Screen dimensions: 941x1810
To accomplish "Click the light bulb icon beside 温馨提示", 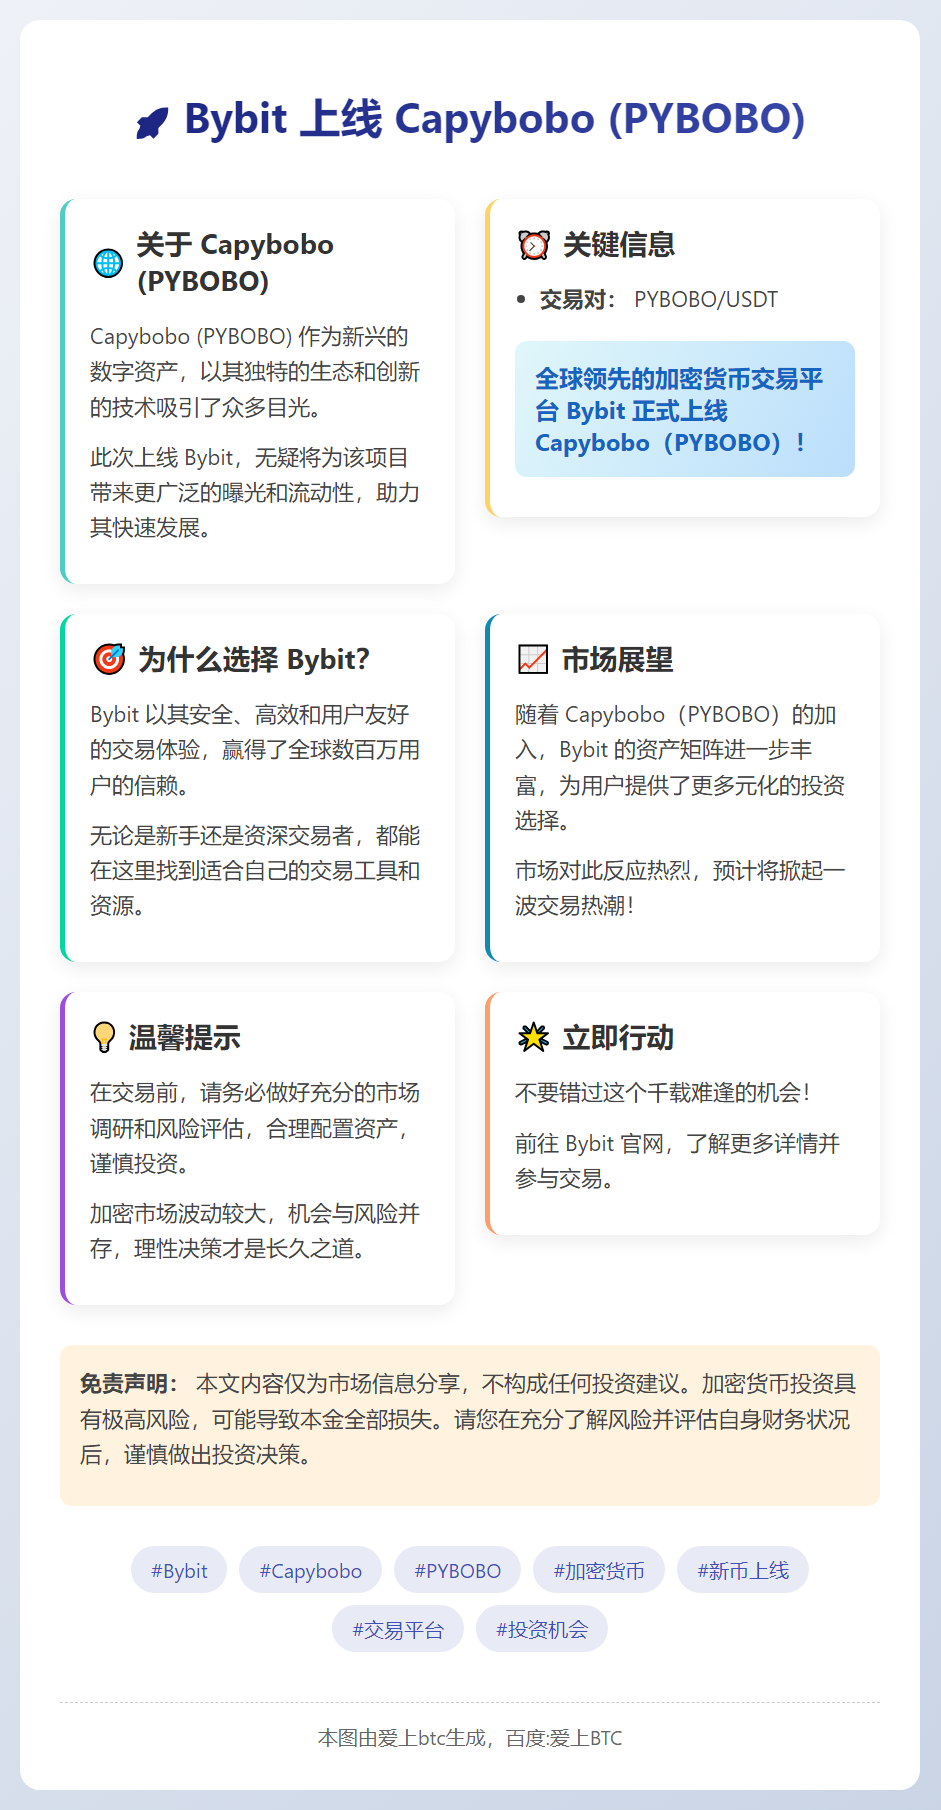I will point(104,1037).
